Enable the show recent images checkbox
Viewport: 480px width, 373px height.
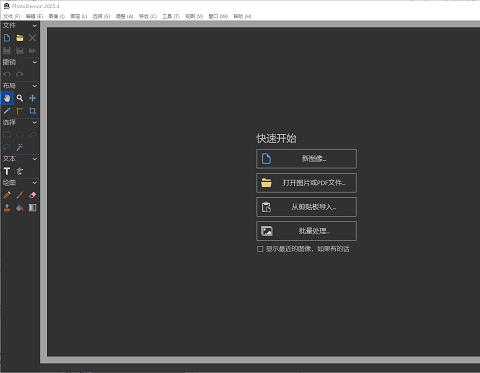point(260,249)
